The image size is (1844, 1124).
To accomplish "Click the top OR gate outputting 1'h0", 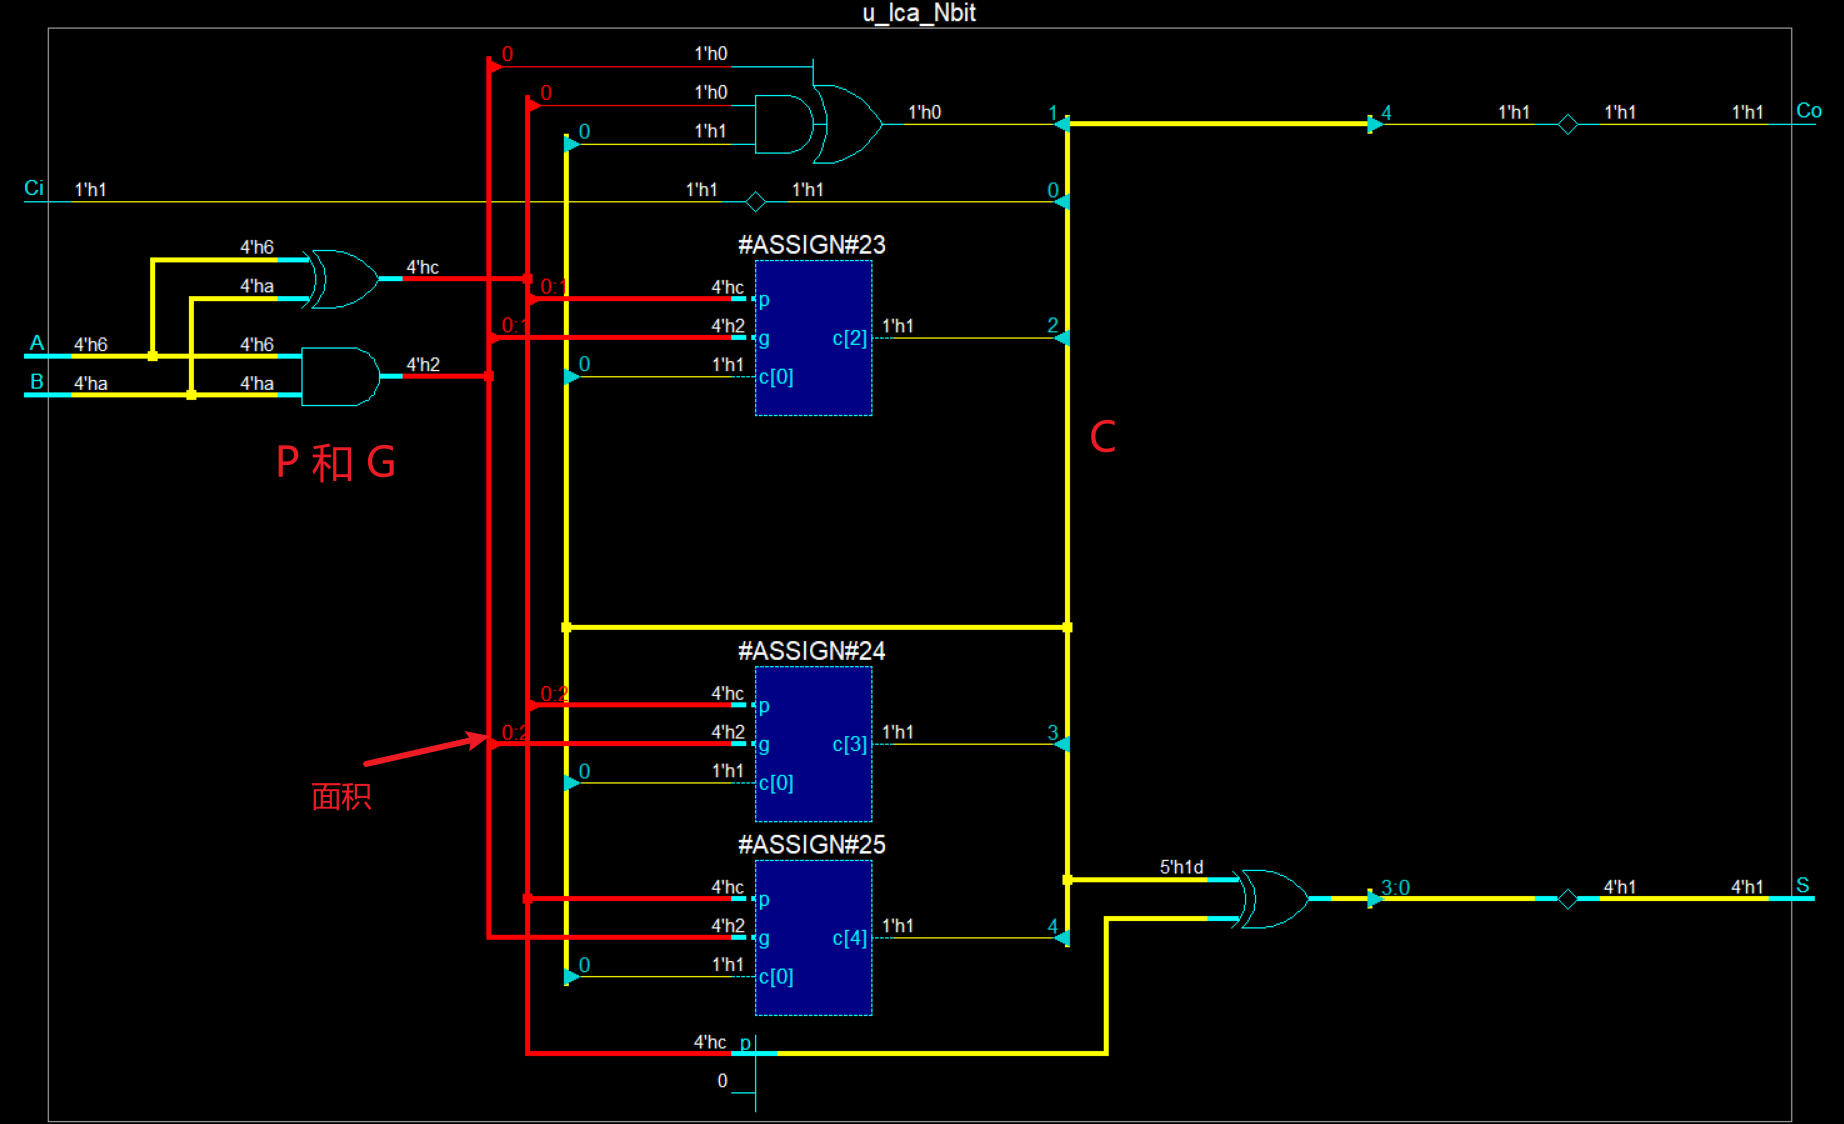I will tap(849, 124).
